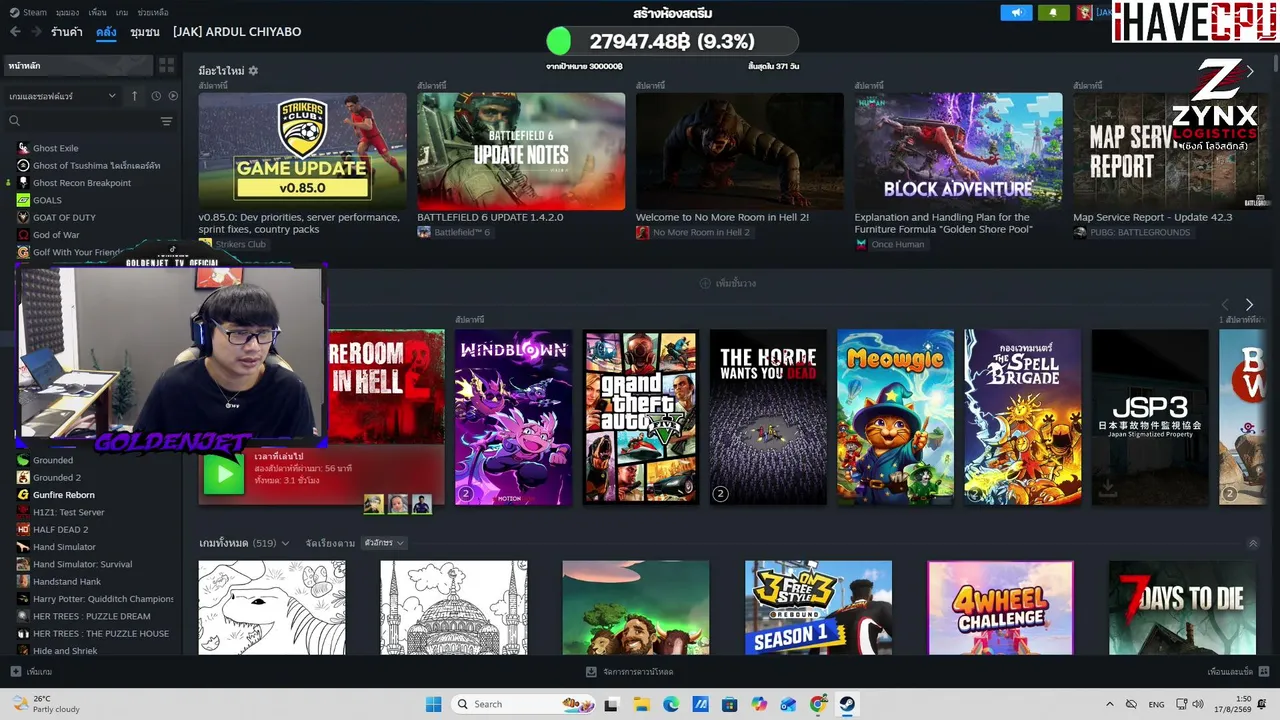Select GOAT OF DUTY from the library list
Screen dimensions: 1280x720
click(x=64, y=218)
